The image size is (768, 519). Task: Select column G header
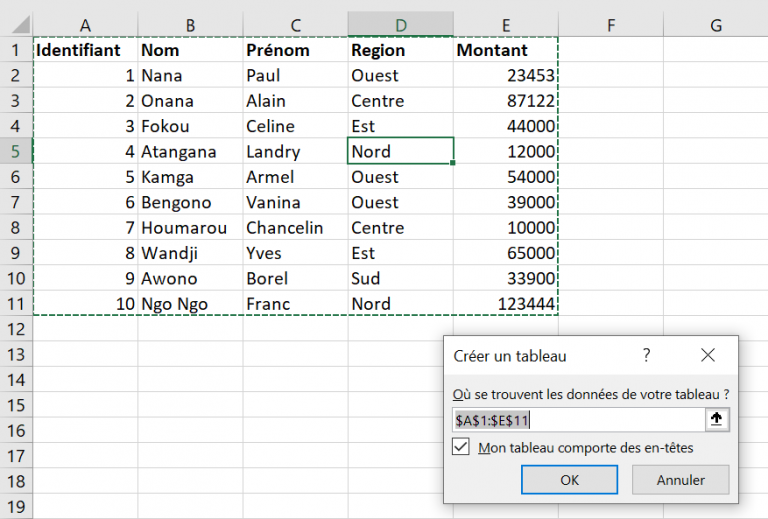pos(716,25)
